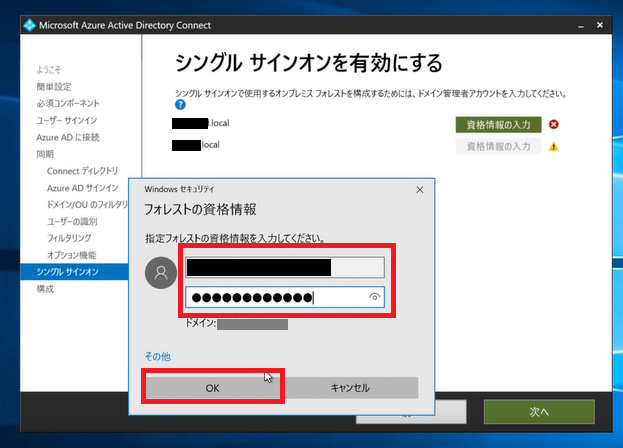Select ユーザーの識別 step
623x448 pixels.
coord(72,221)
